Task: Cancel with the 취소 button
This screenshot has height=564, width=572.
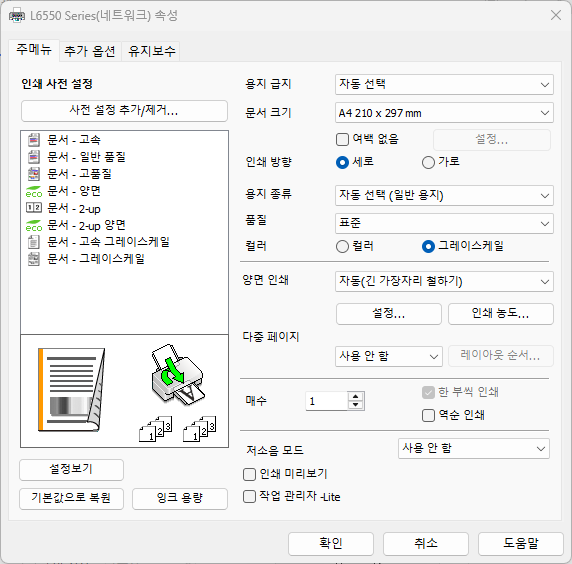Action: (x=426, y=544)
